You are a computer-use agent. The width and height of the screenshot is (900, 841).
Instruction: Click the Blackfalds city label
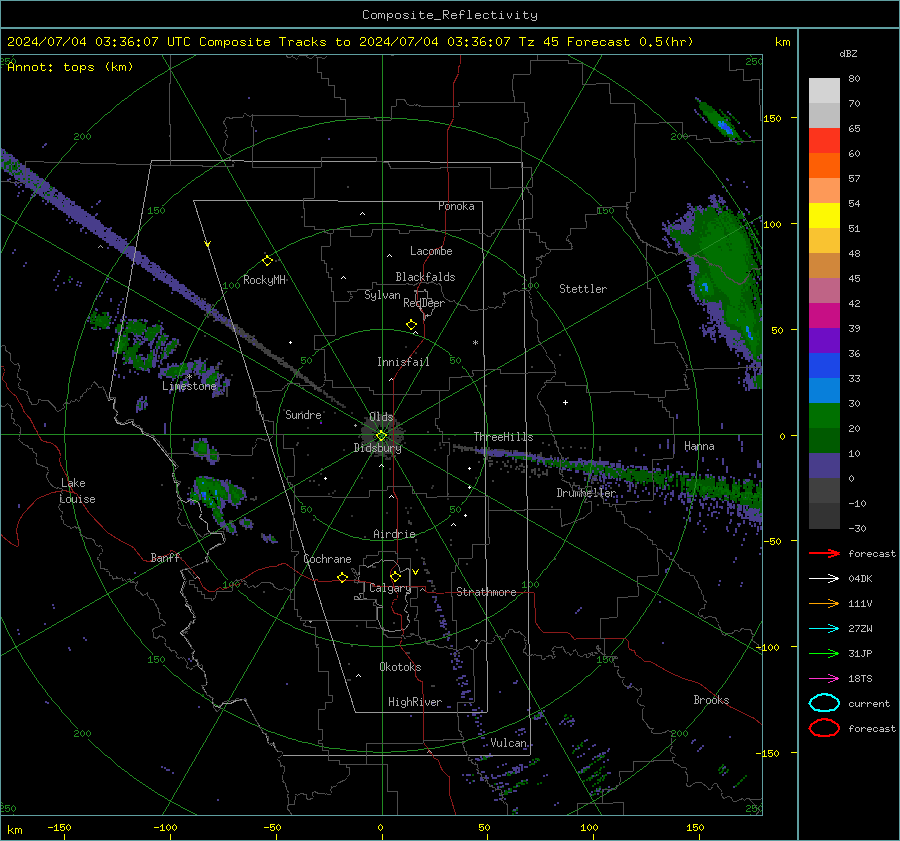click(x=425, y=277)
